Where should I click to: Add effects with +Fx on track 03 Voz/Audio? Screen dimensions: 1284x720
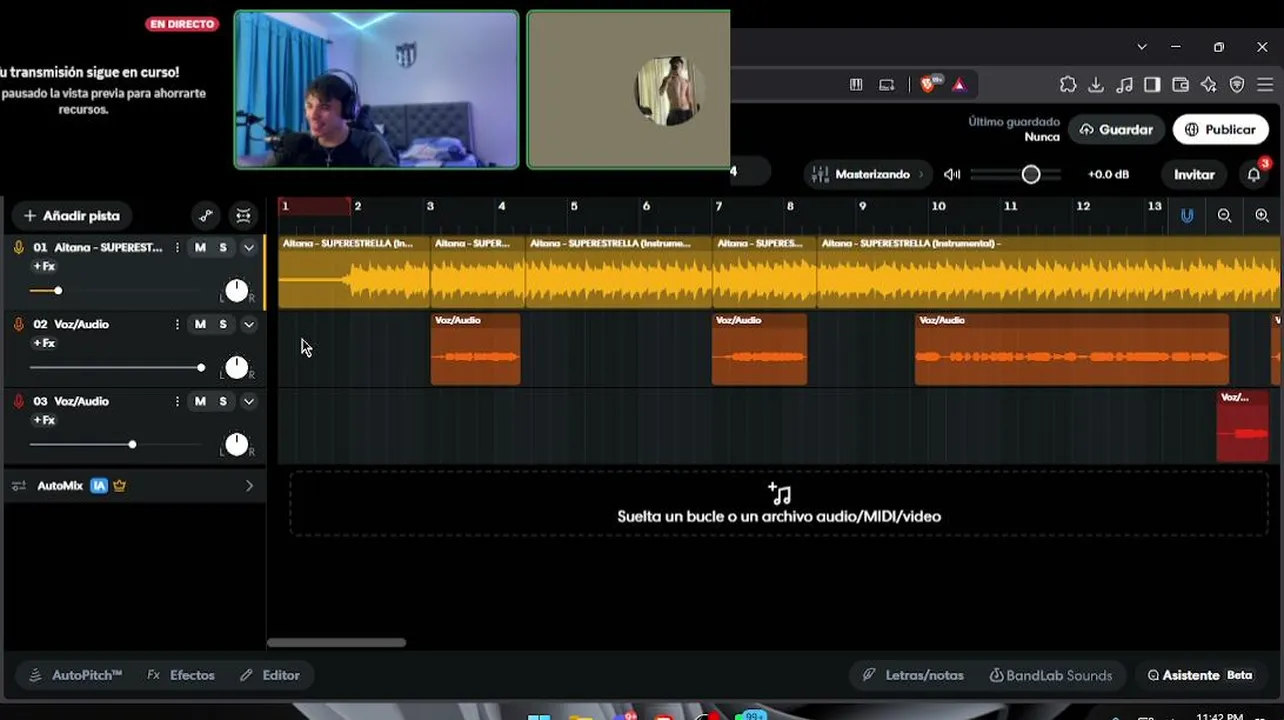pos(44,420)
